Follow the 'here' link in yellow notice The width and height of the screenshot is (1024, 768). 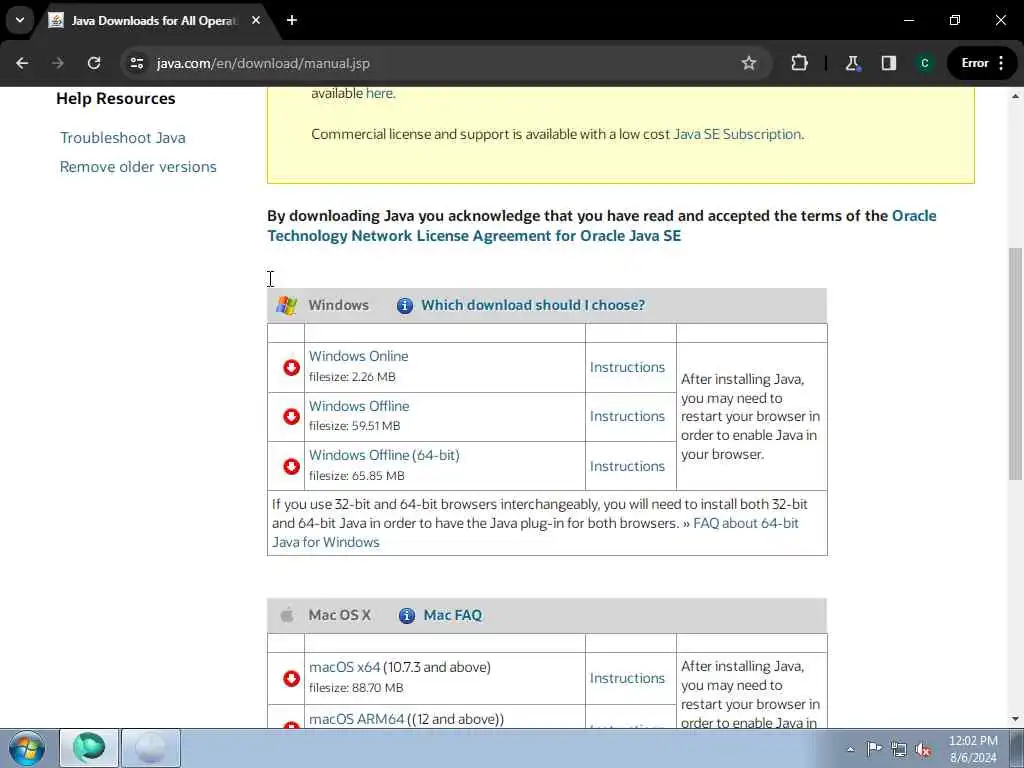379,93
